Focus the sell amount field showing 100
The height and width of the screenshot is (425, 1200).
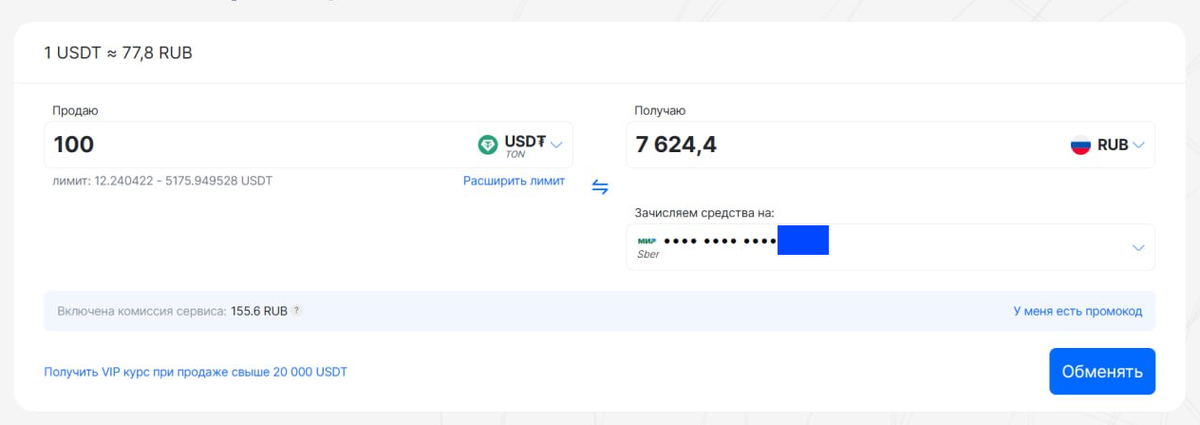coord(250,145)
